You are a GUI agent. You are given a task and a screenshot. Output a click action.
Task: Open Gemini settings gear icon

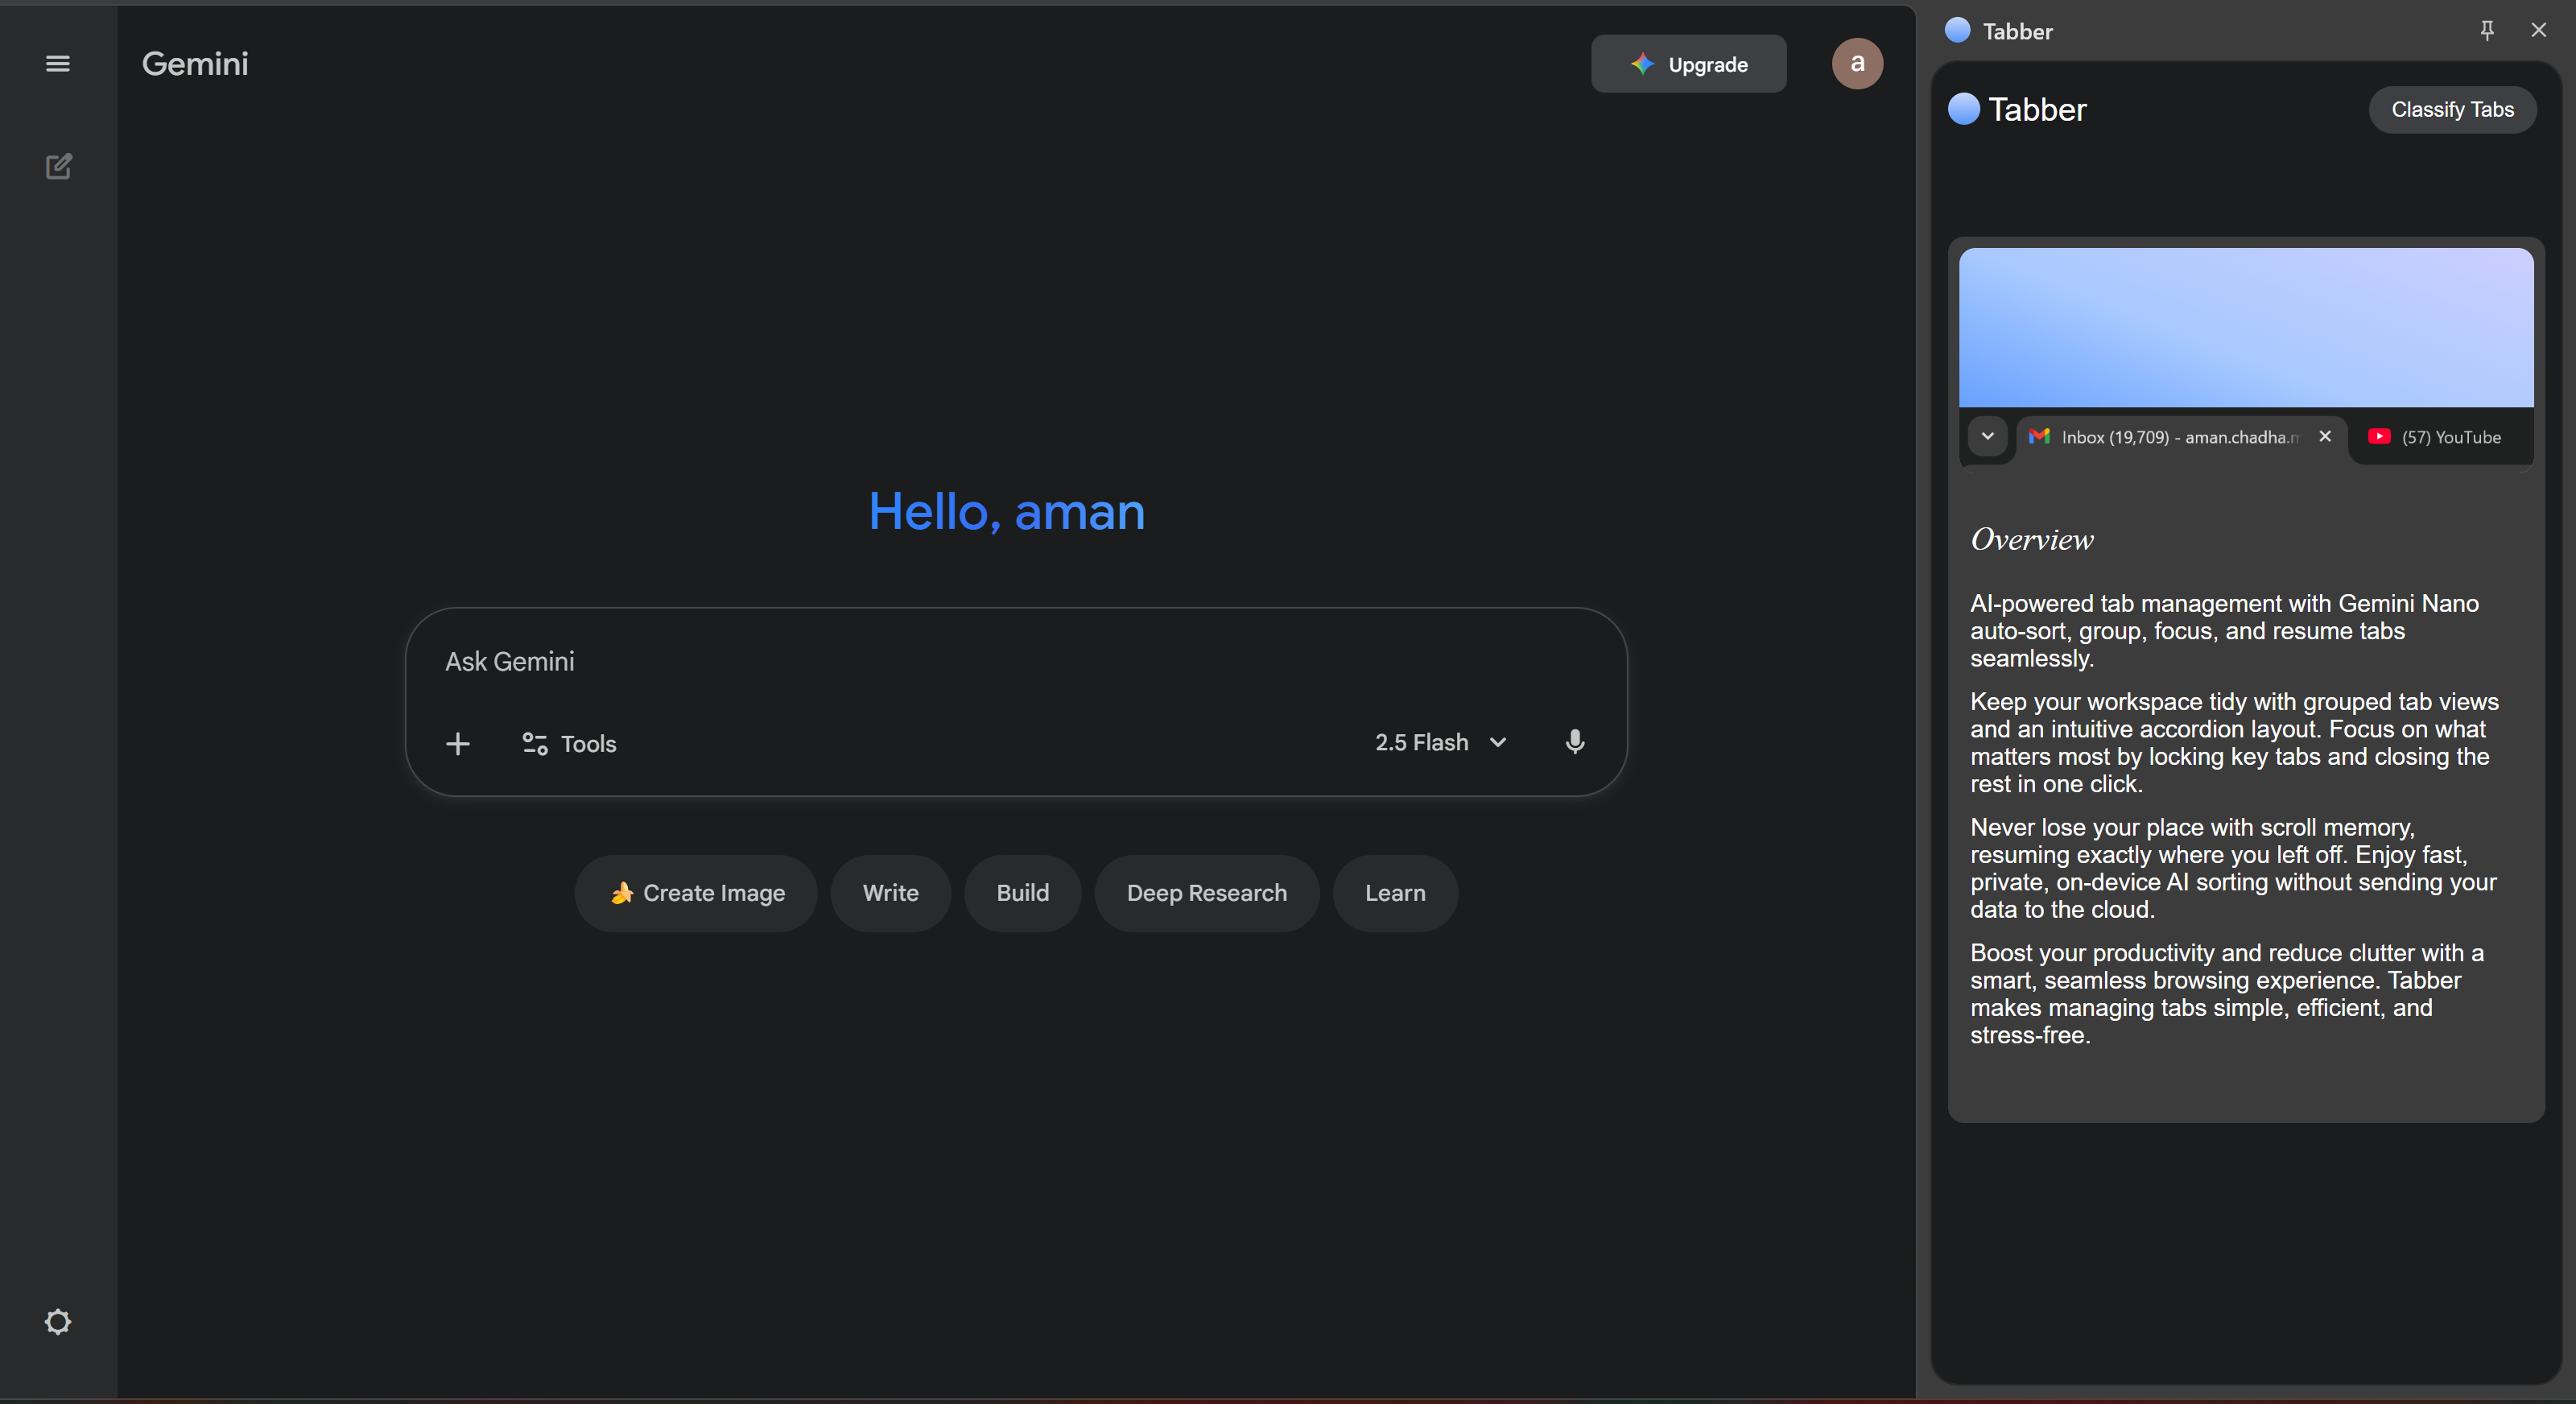coord(58,1322)
